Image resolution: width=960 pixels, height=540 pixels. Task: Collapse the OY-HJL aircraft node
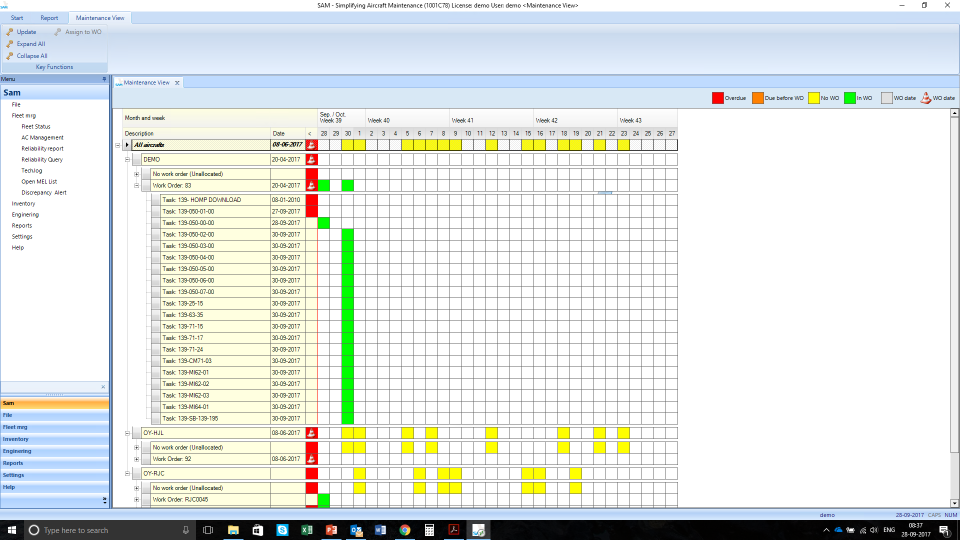[127, 433]
